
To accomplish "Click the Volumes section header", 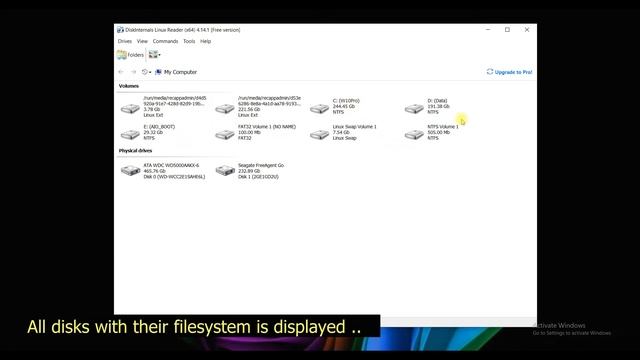I will [x=129, y=86].
